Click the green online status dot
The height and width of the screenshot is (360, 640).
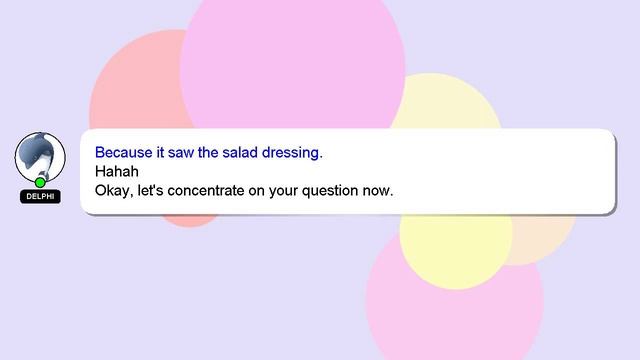coord(40,182)
